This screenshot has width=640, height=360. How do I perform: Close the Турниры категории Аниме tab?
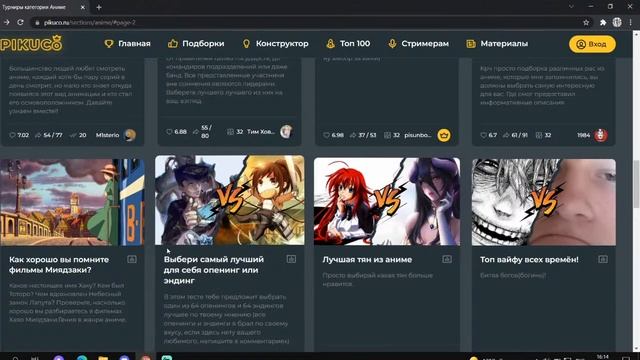[82, 7]
